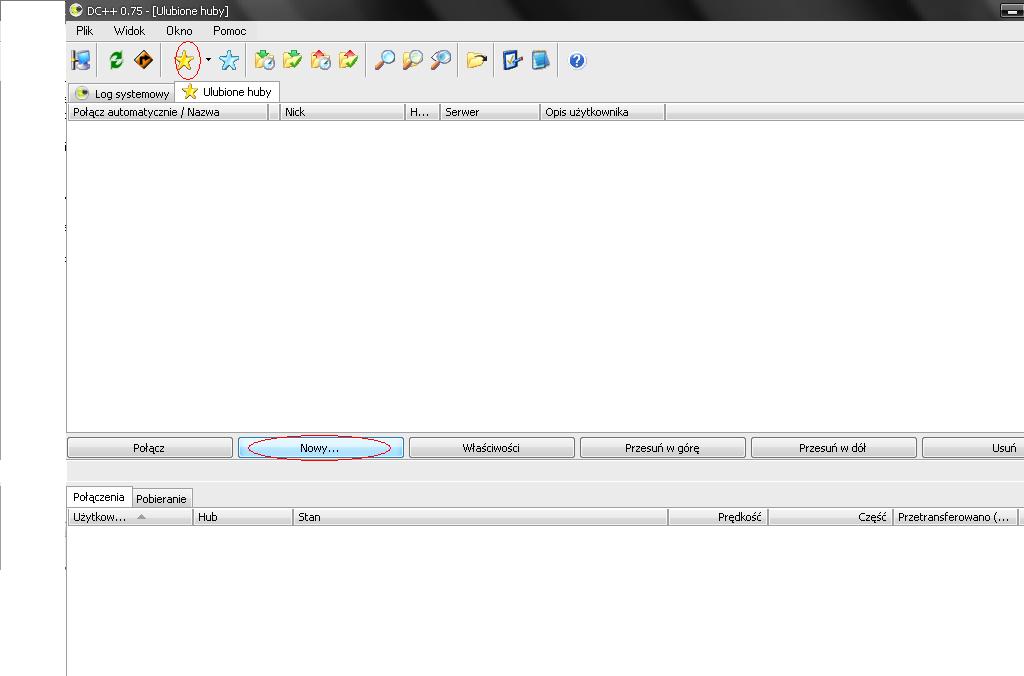Open the Plik menu
Screen dimensions: 1024x676
pyautogui.click(x=84, y=31)
